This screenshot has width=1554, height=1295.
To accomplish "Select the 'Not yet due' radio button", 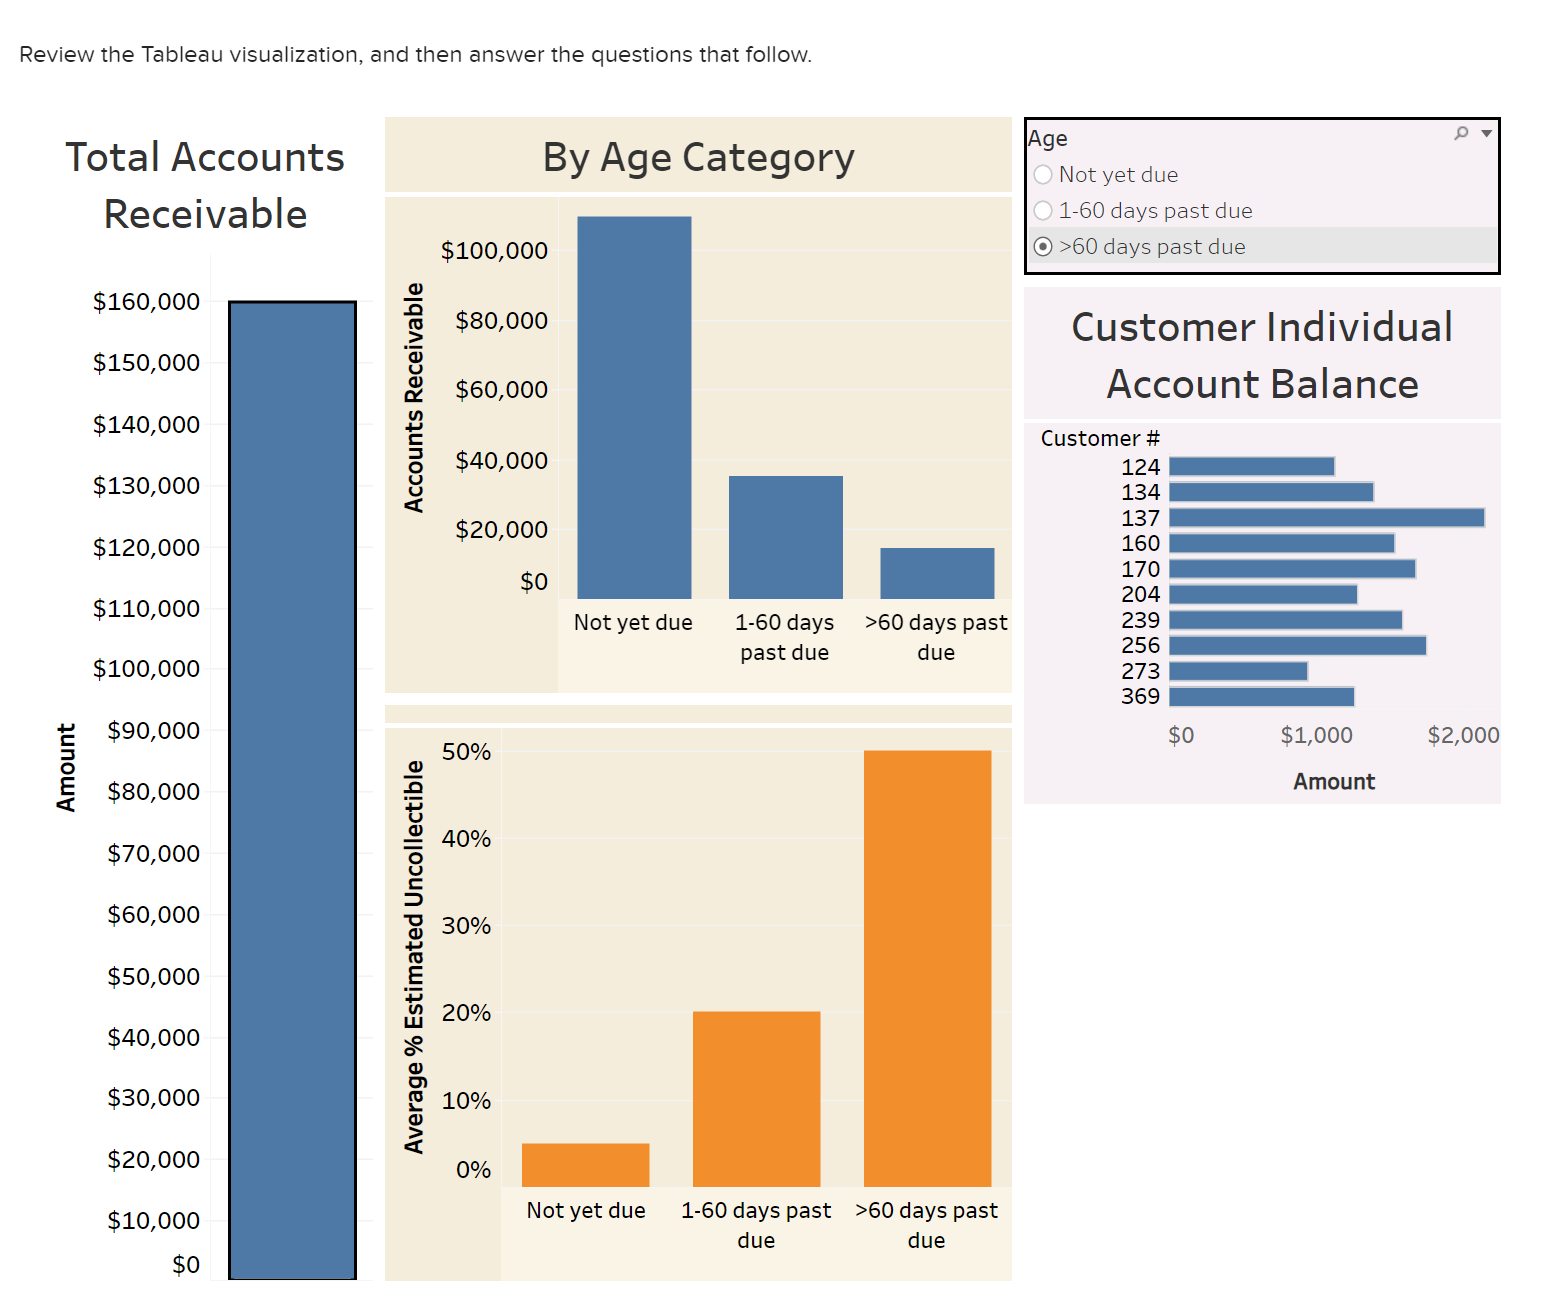I will pyautogui.click(x=1043, y=174).
